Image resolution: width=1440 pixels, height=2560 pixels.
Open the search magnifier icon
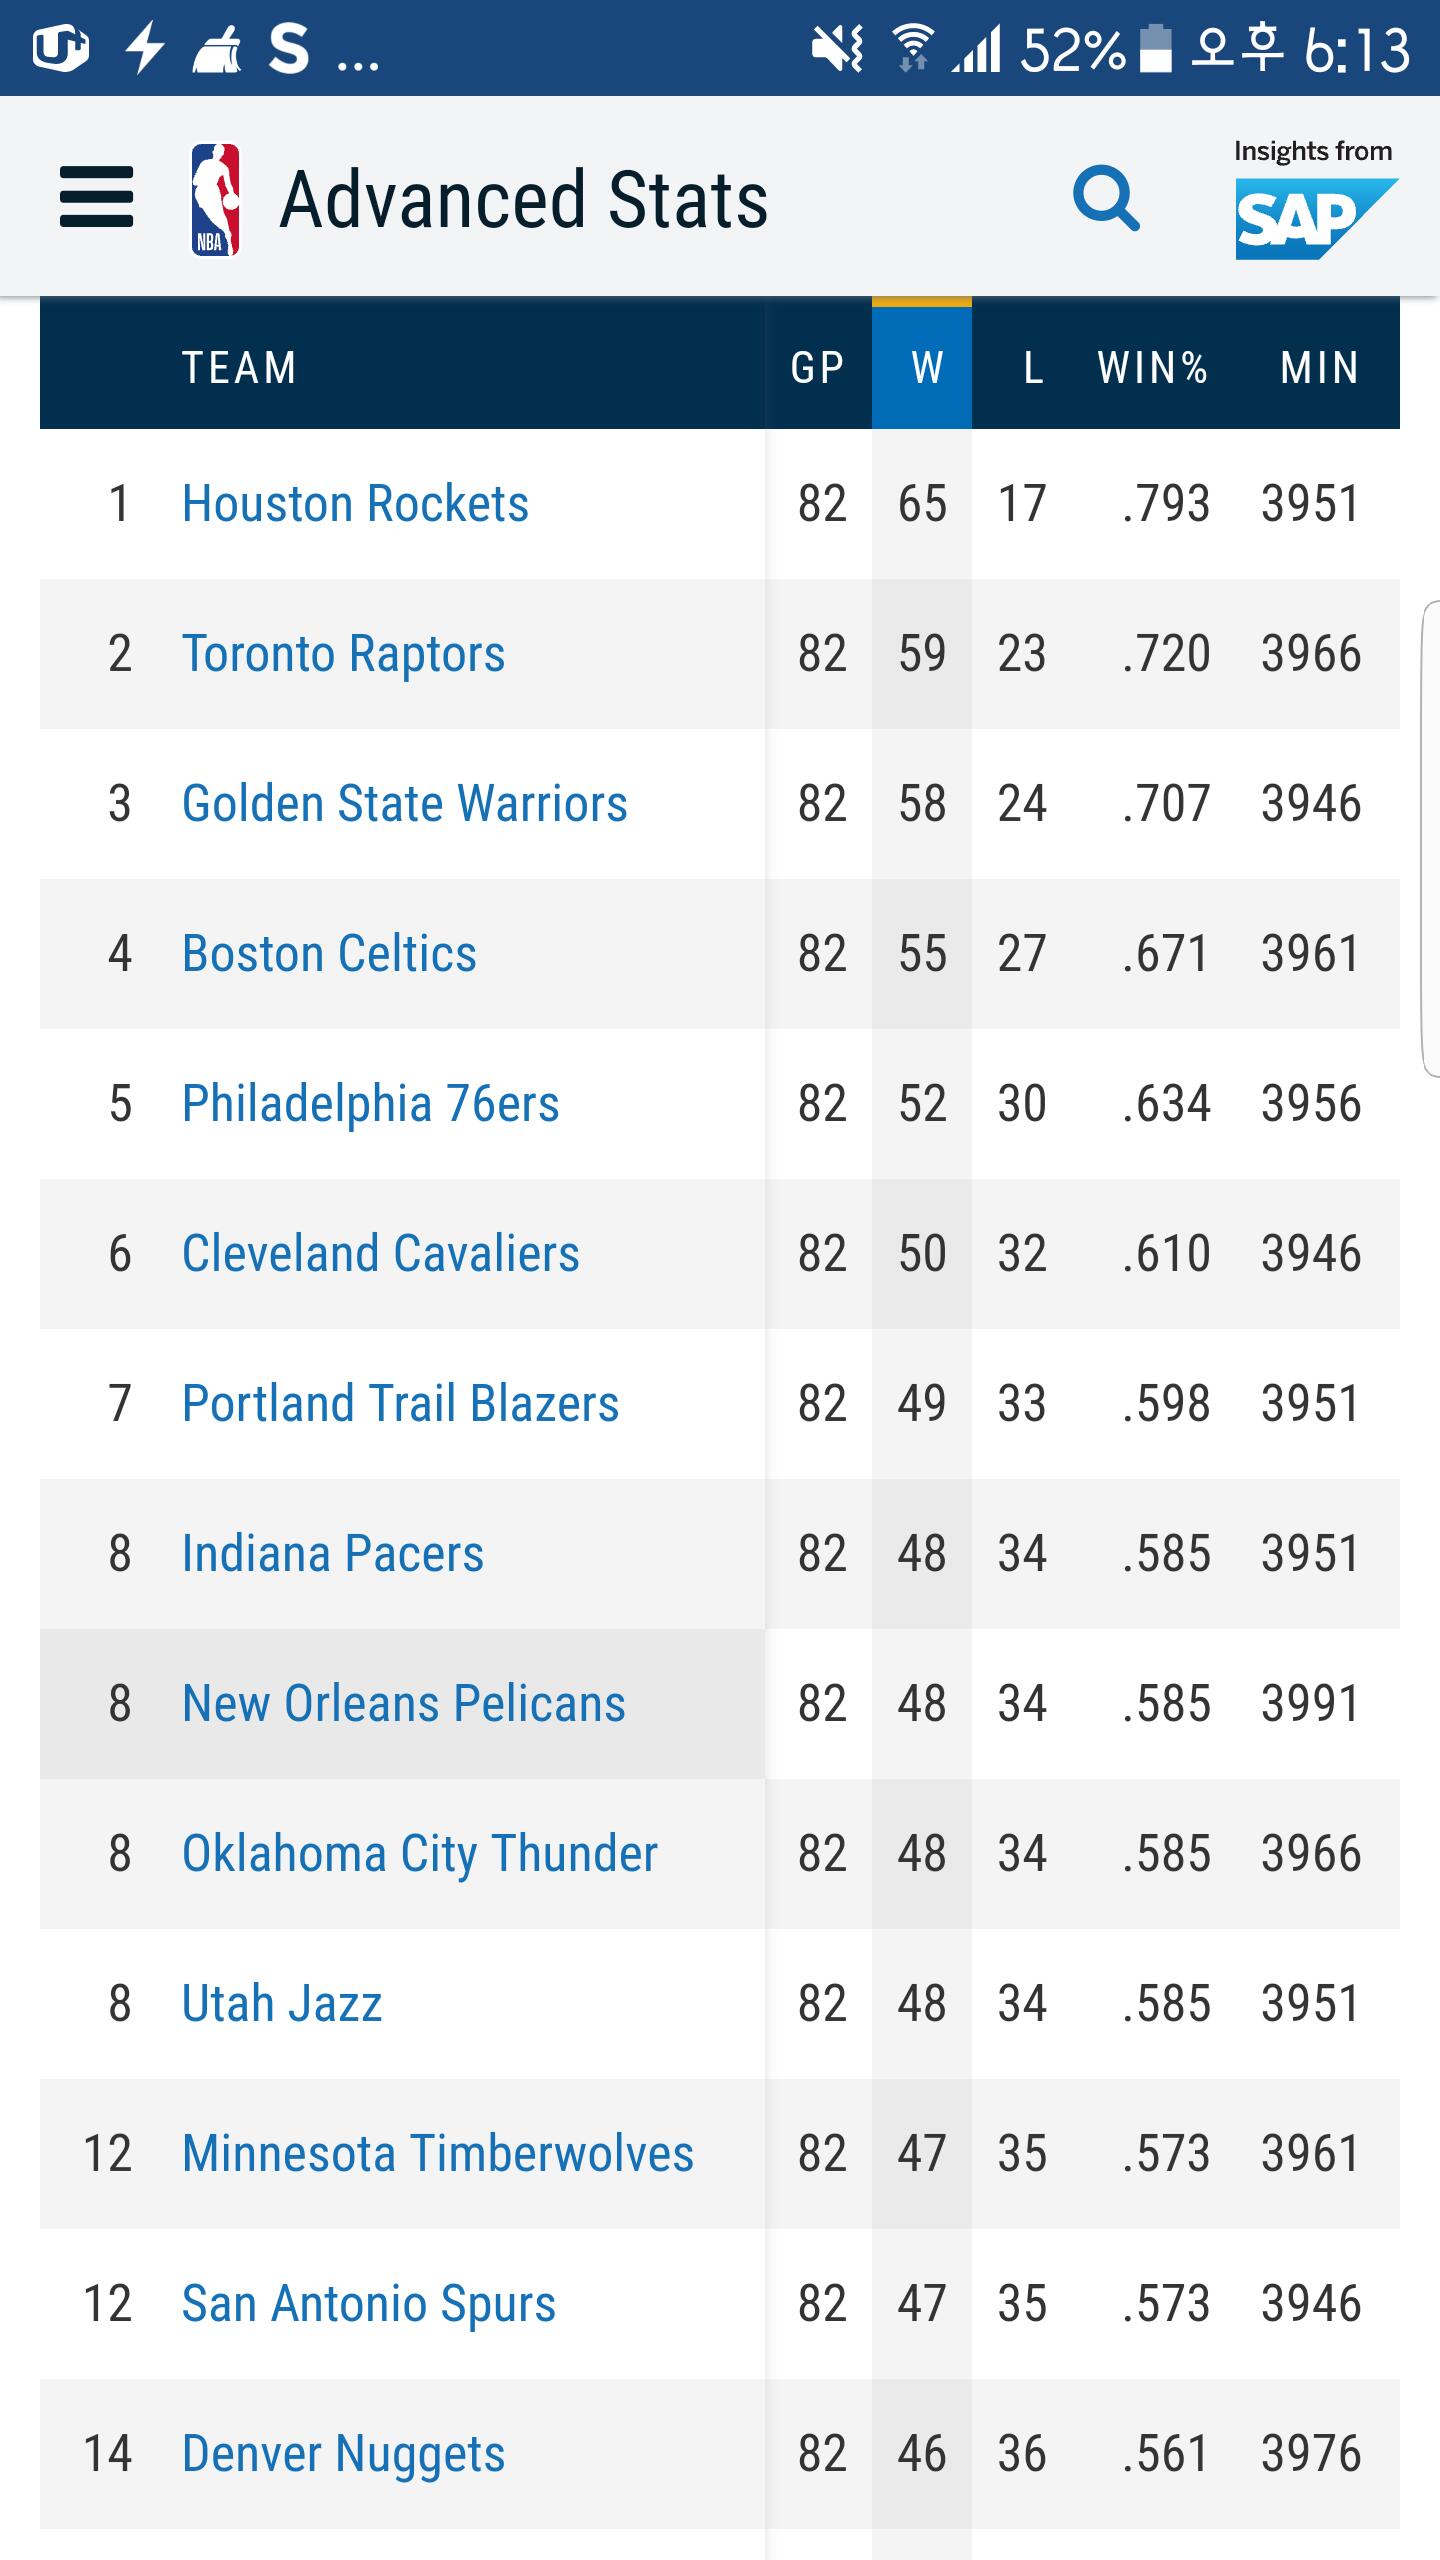1106,198
